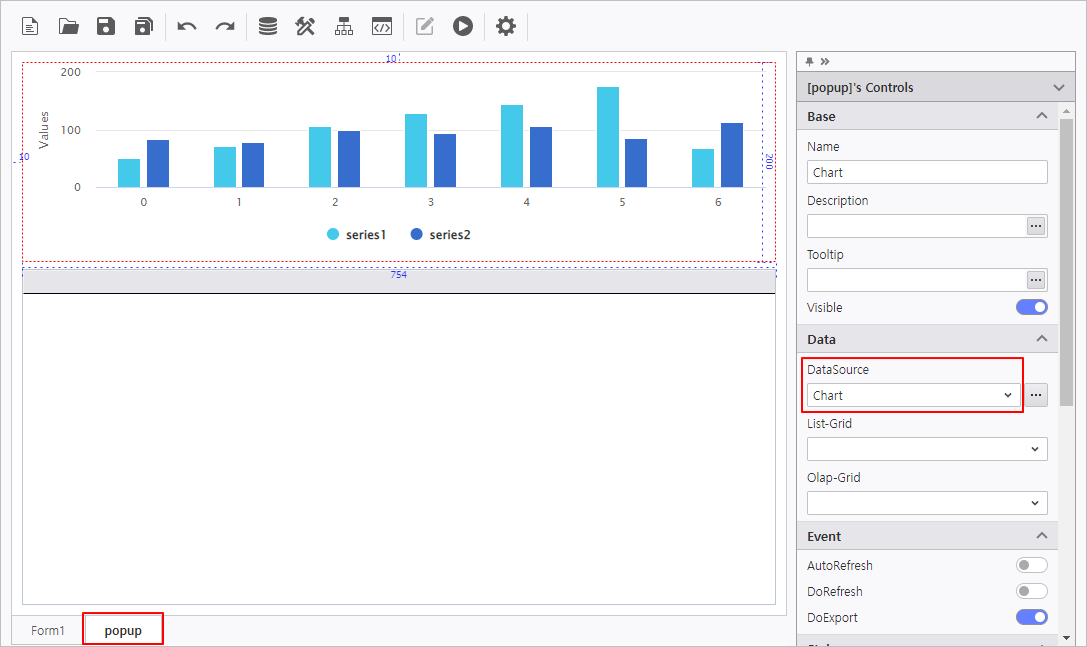Viewport: 1087px width, 647px height.
Task: Enable the AutoRefresh toggle
Action: [x=1031, y=565]
